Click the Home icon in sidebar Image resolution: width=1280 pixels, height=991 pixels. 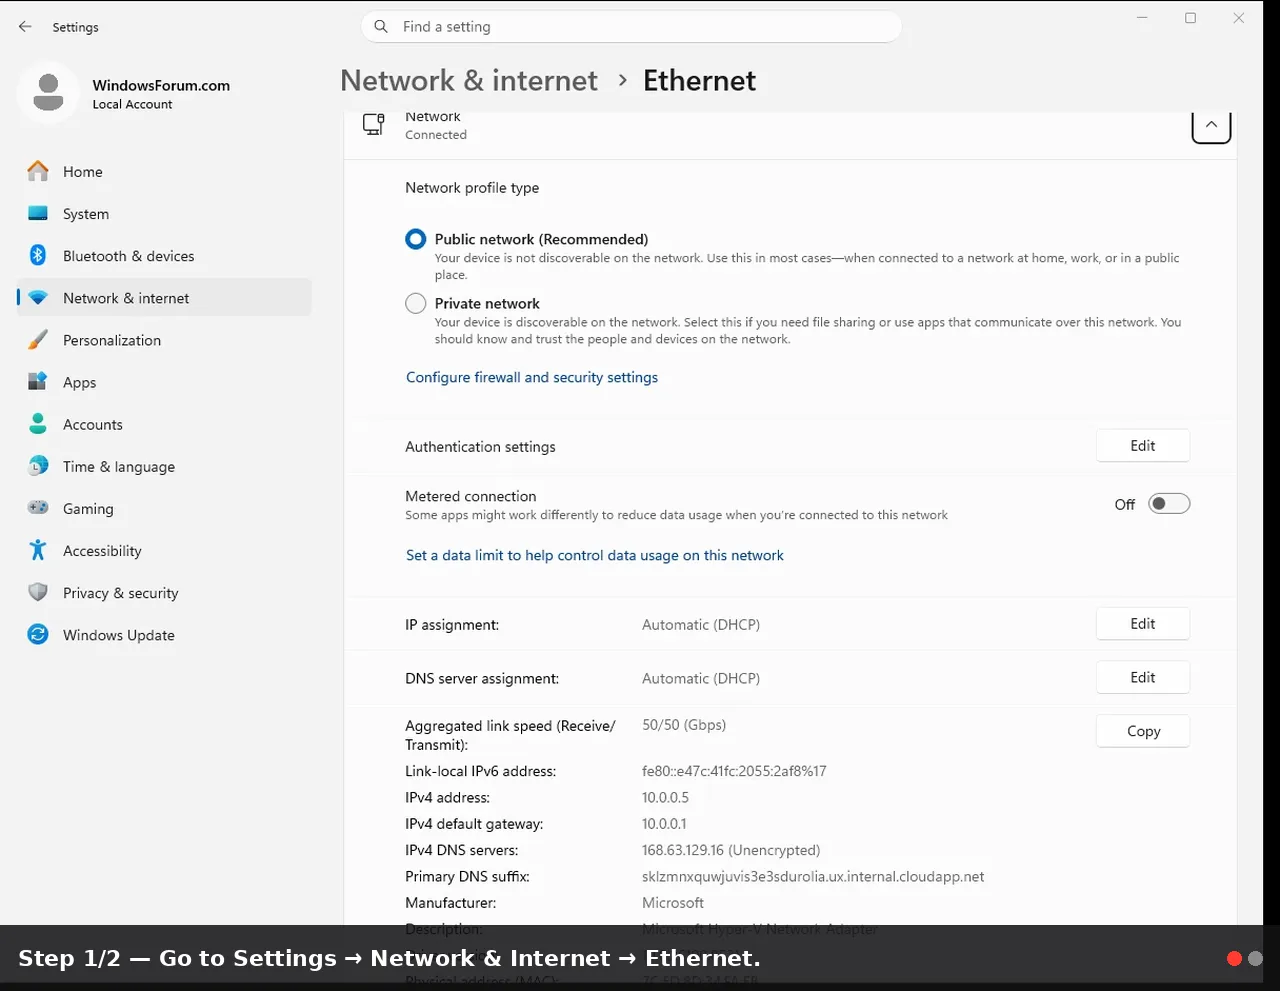[38, 172]
